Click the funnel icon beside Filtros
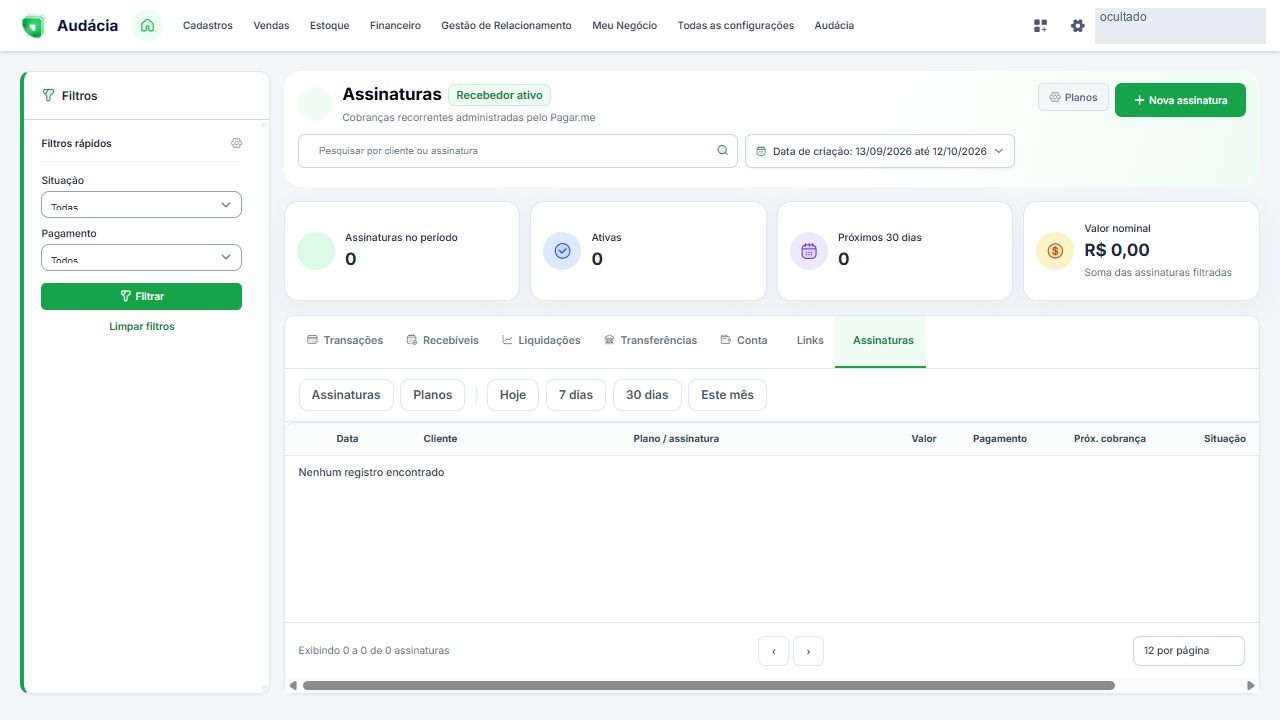1280x720 pixels. coord(48,96)
